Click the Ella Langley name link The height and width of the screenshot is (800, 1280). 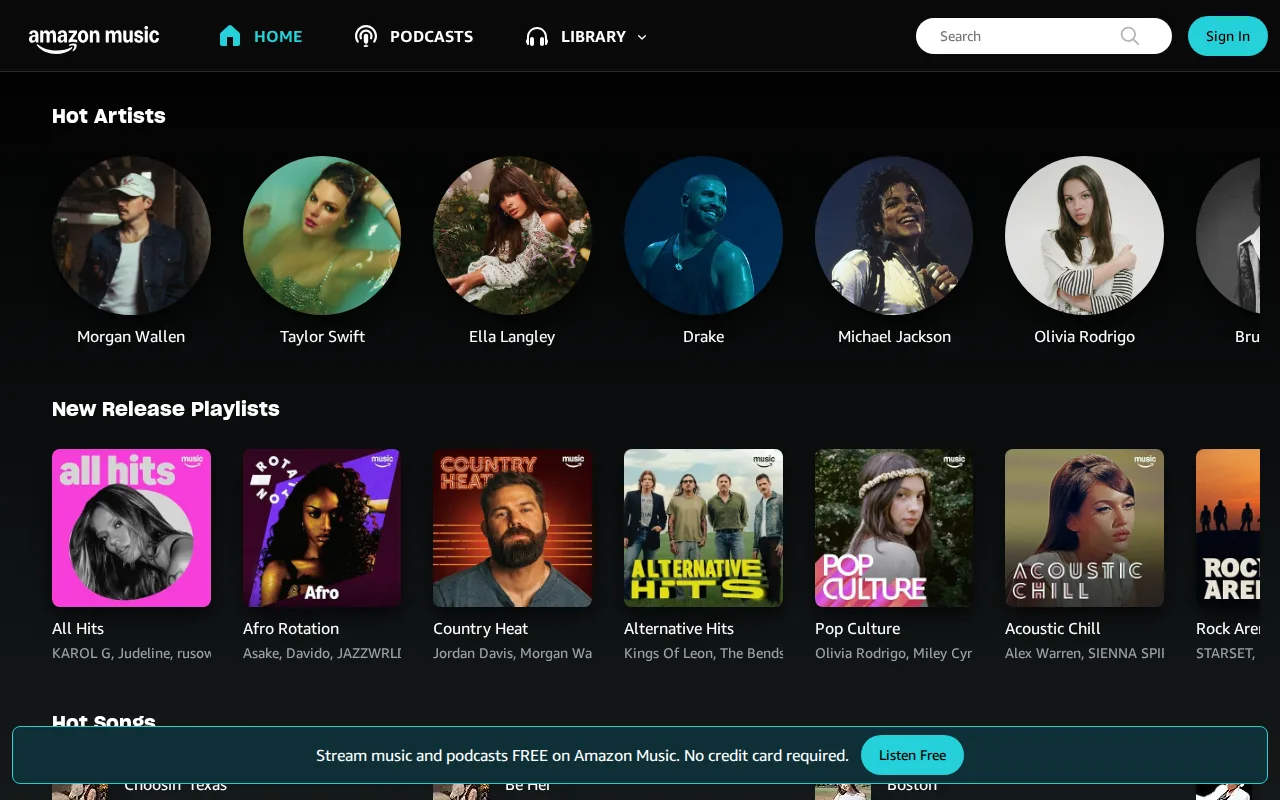[x=512, y=336]
